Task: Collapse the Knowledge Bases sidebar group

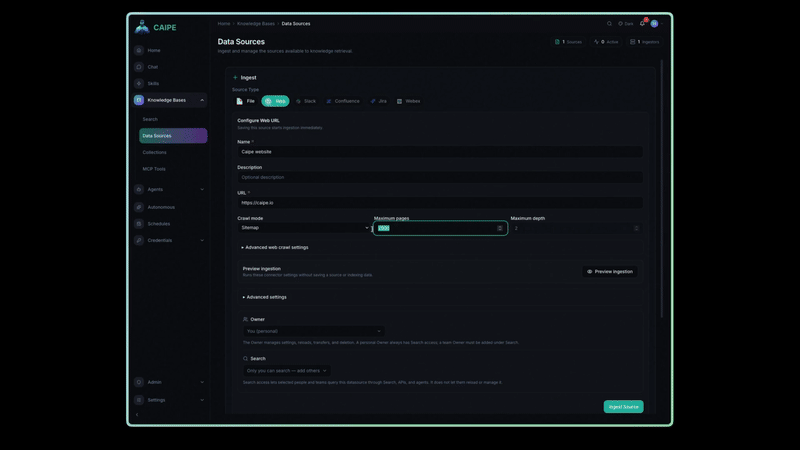Action: coord(202,100)
